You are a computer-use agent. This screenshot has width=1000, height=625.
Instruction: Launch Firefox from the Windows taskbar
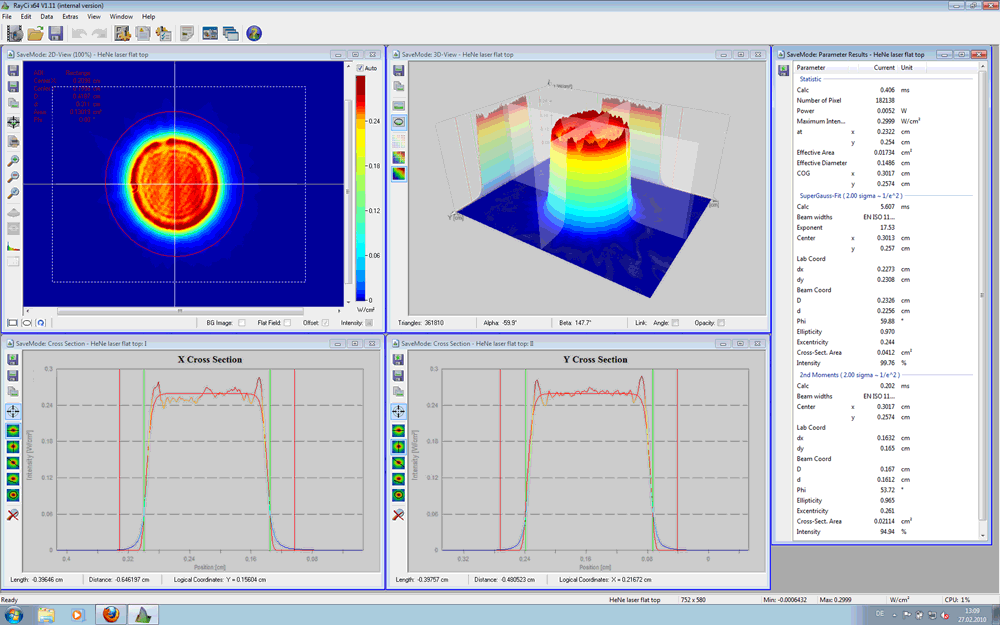[x=110, y=614]
